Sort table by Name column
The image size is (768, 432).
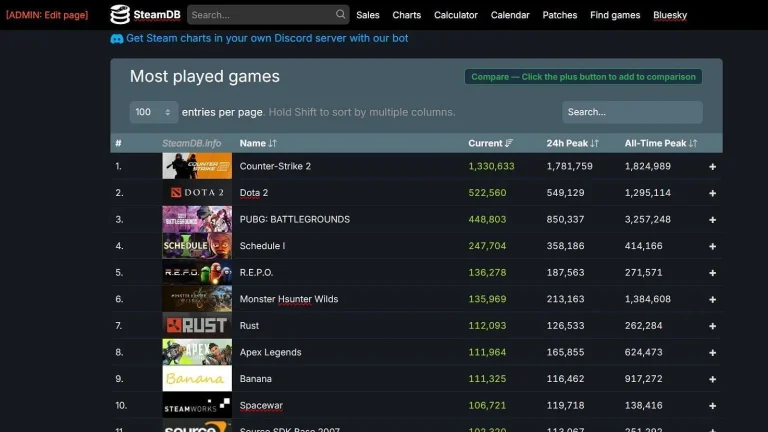click(x=258, y=143)
